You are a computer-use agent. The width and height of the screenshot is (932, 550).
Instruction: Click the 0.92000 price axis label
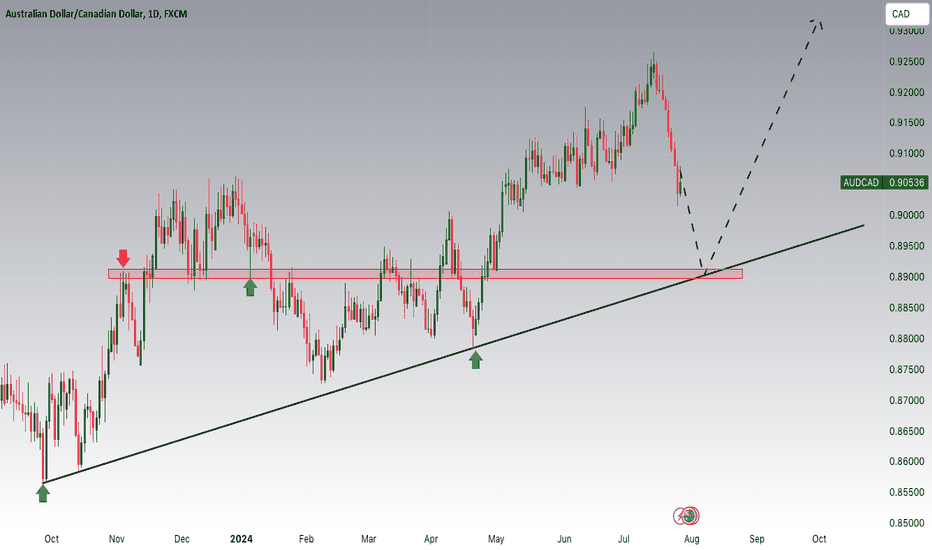coord(906,93)
